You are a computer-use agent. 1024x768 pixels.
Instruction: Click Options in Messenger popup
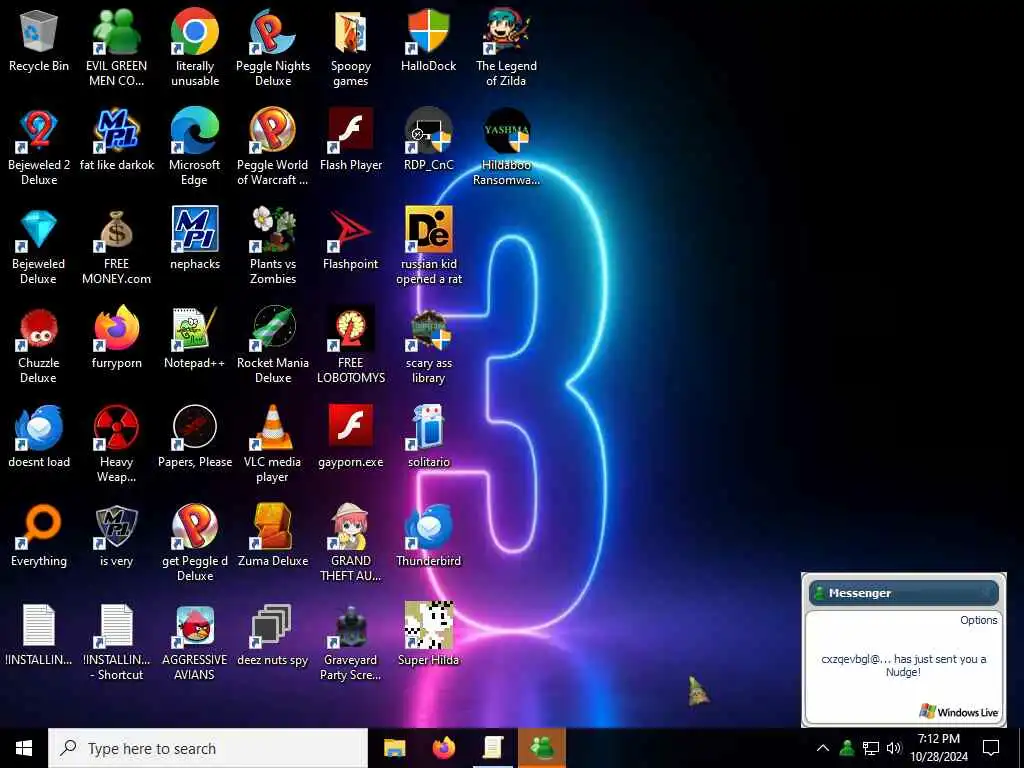tap(978, 620)
